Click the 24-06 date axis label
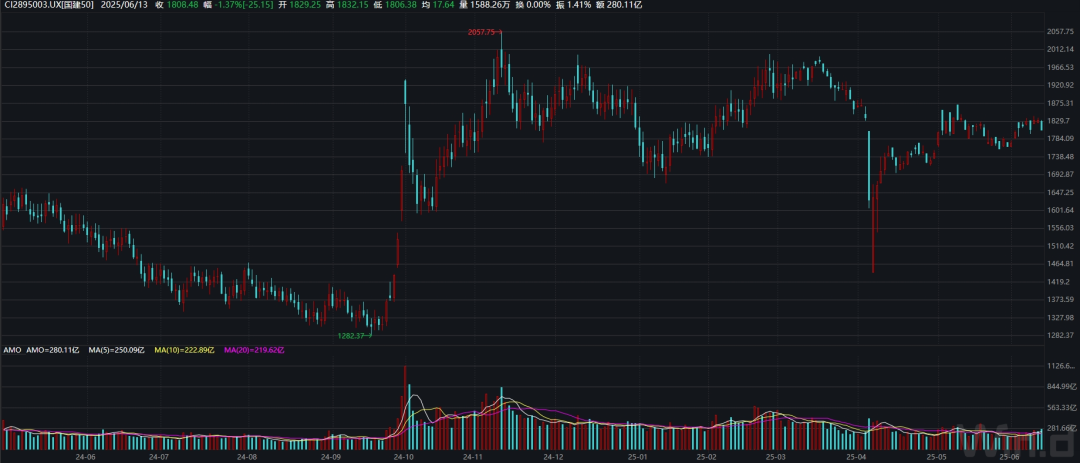The height and width of the screenshot is (463, 1080). coord(86,456)
